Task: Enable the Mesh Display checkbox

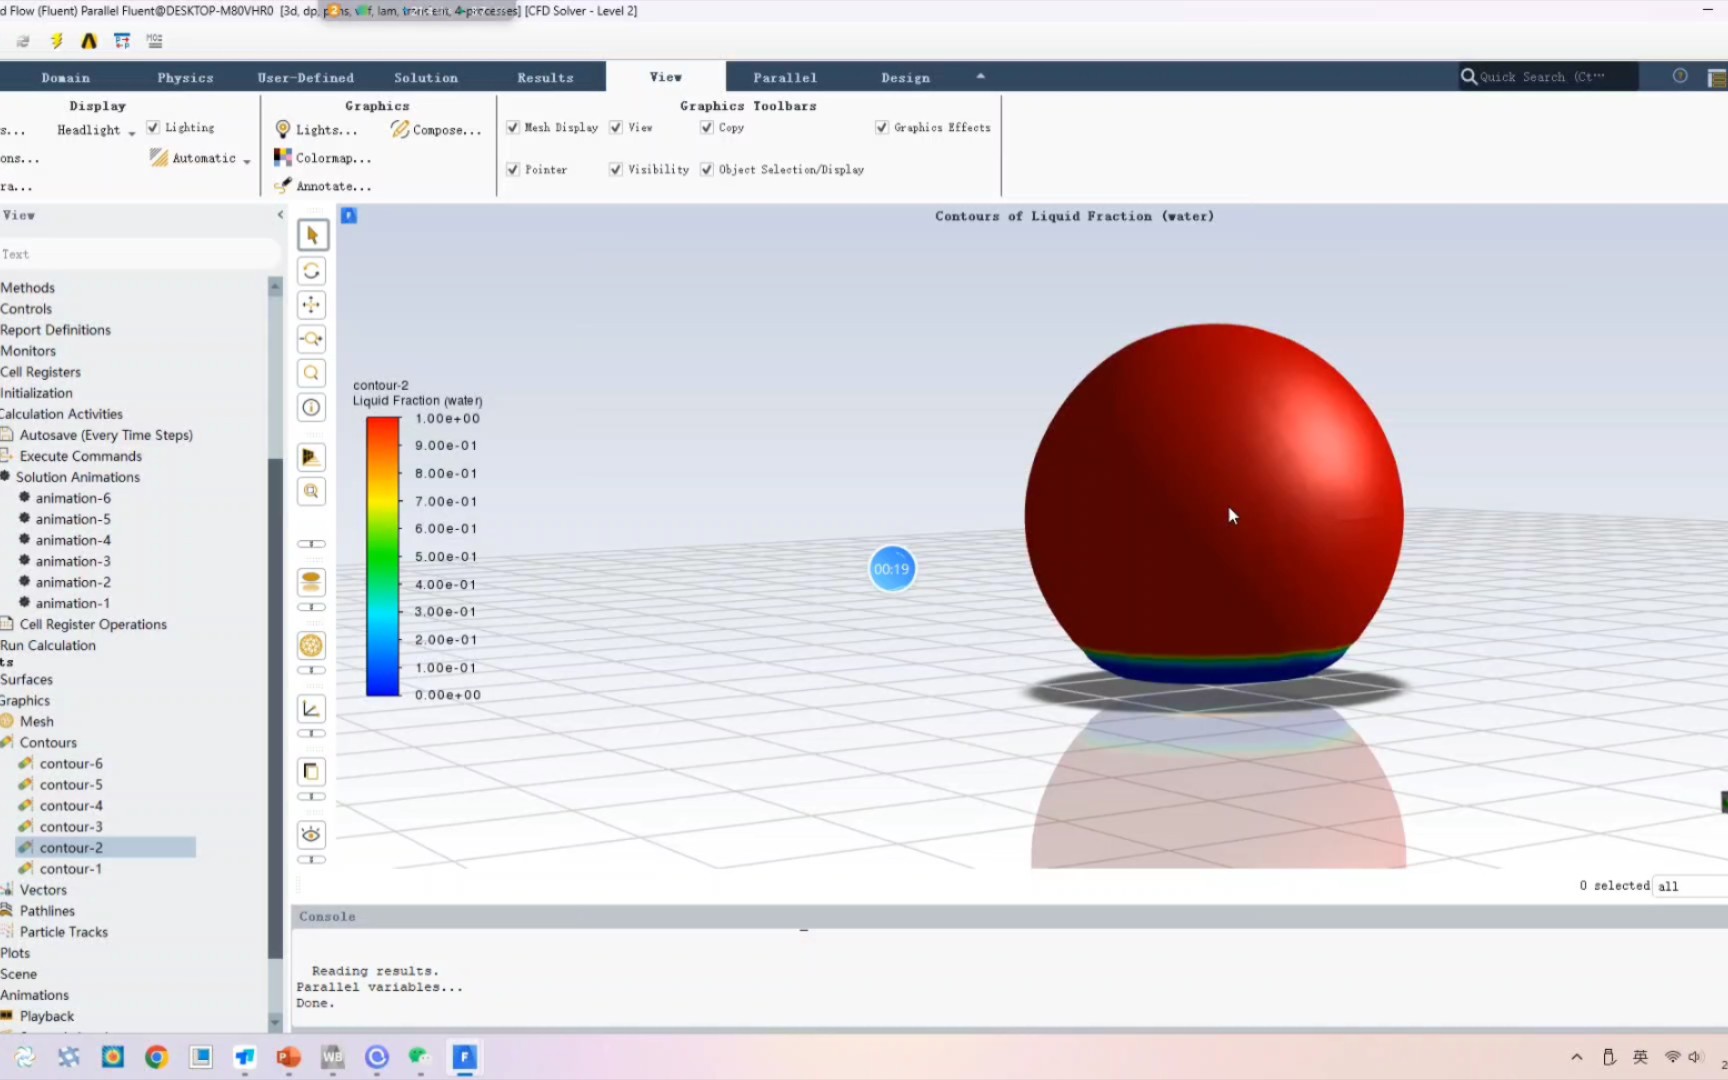Action: point(514,127)
